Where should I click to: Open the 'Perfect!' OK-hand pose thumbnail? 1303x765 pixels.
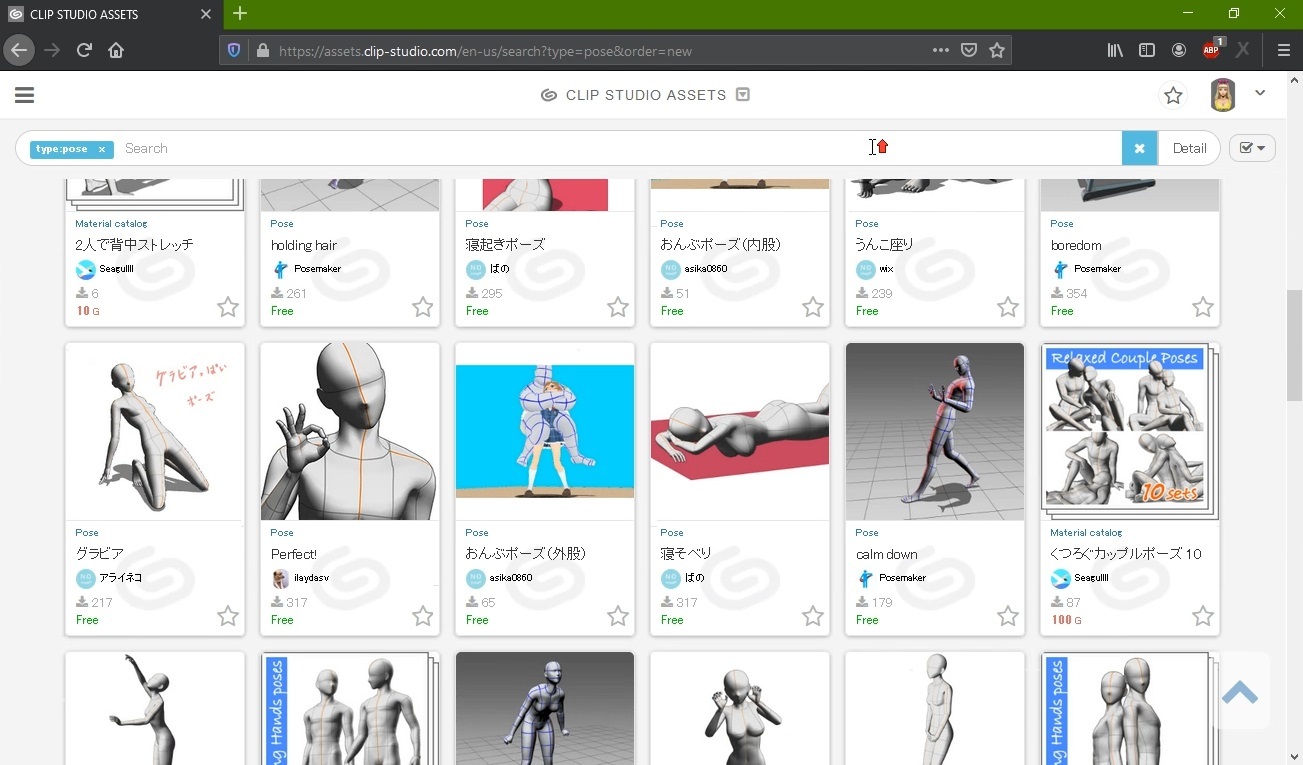coord(350,432)
